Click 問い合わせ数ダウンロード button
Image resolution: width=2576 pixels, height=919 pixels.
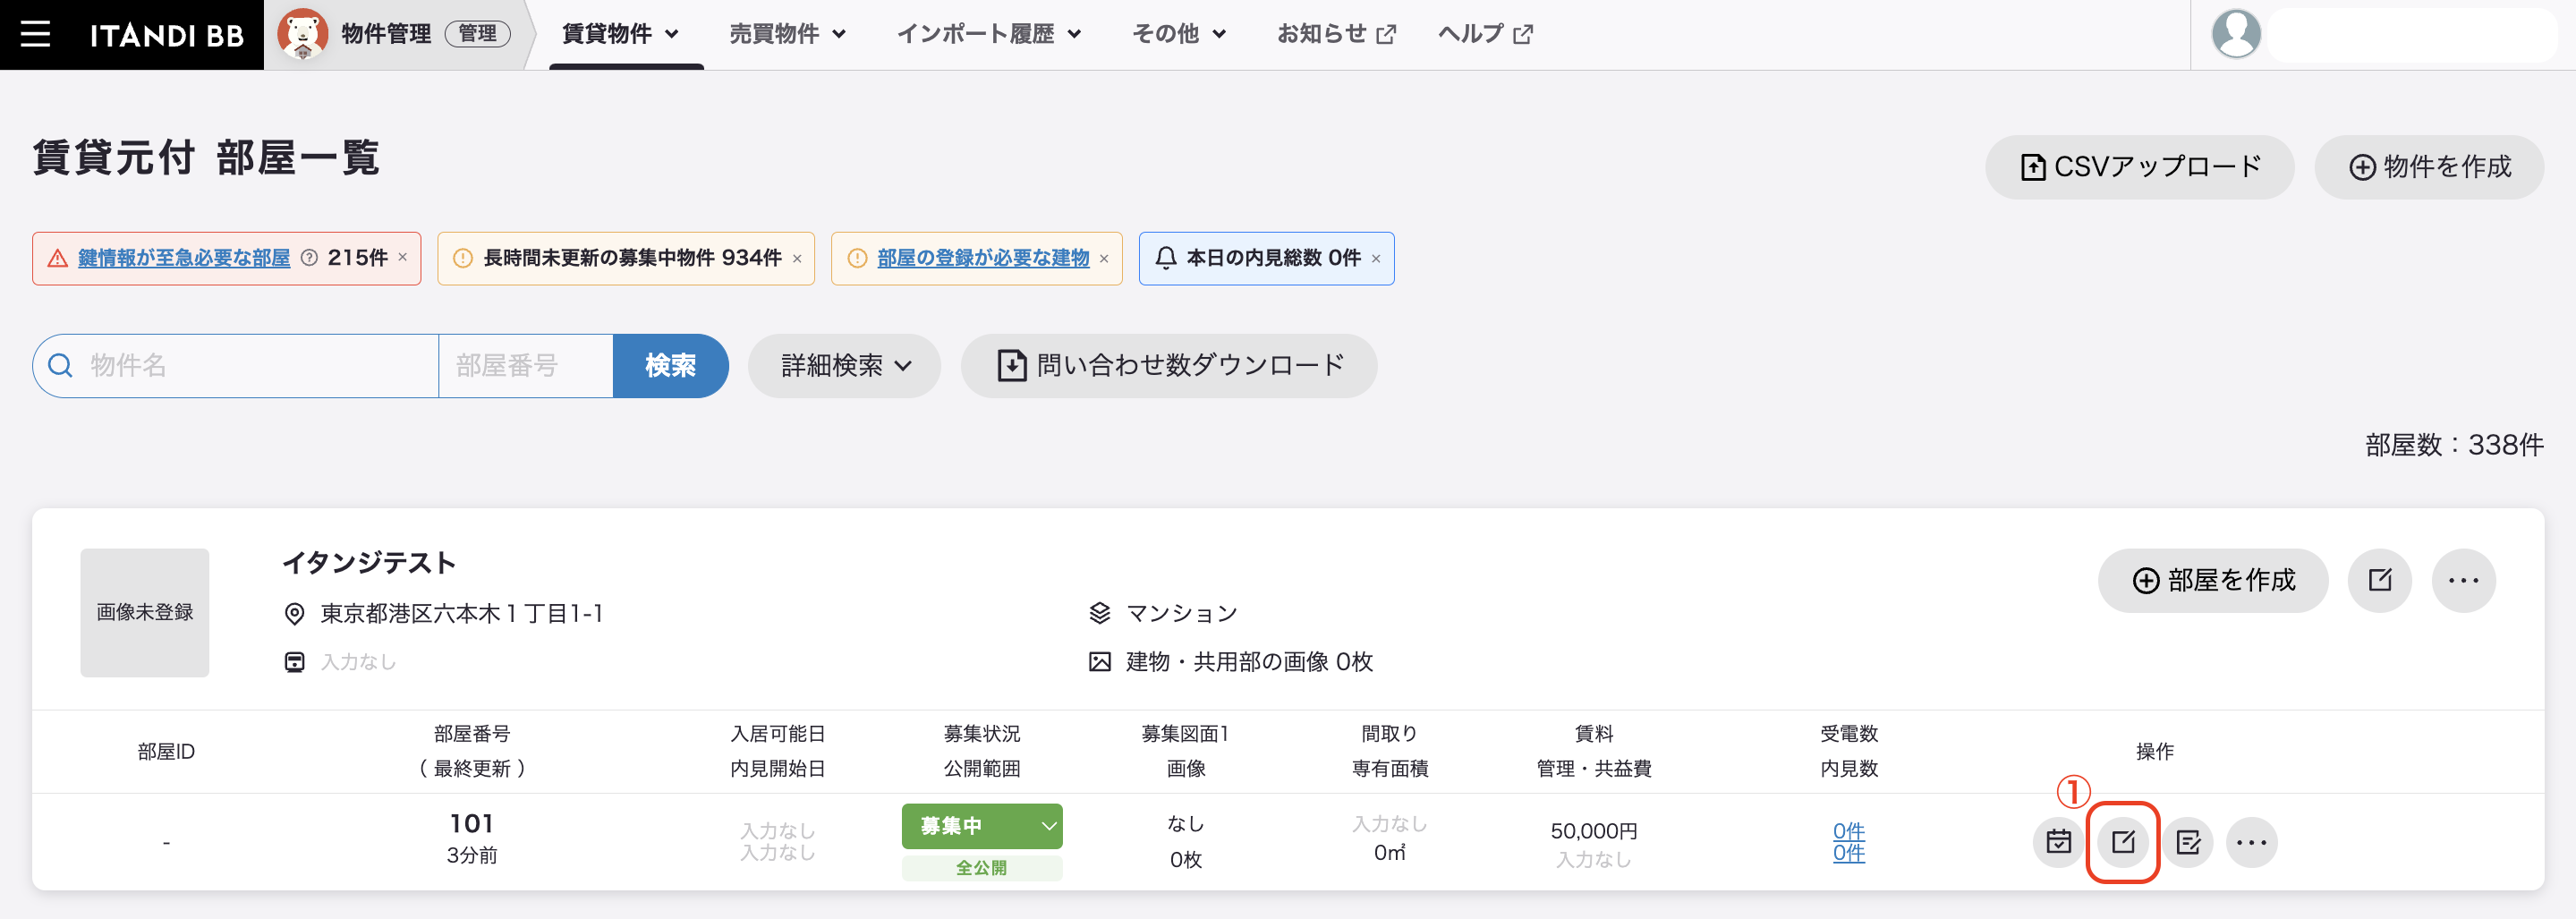click(x=1169, y=366)
